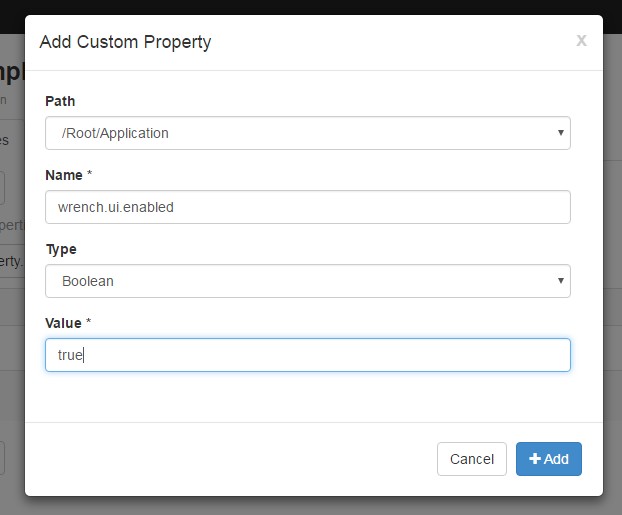Close the Add Custom Property dialog
The image size is (622, 515).
pos(581,41)
